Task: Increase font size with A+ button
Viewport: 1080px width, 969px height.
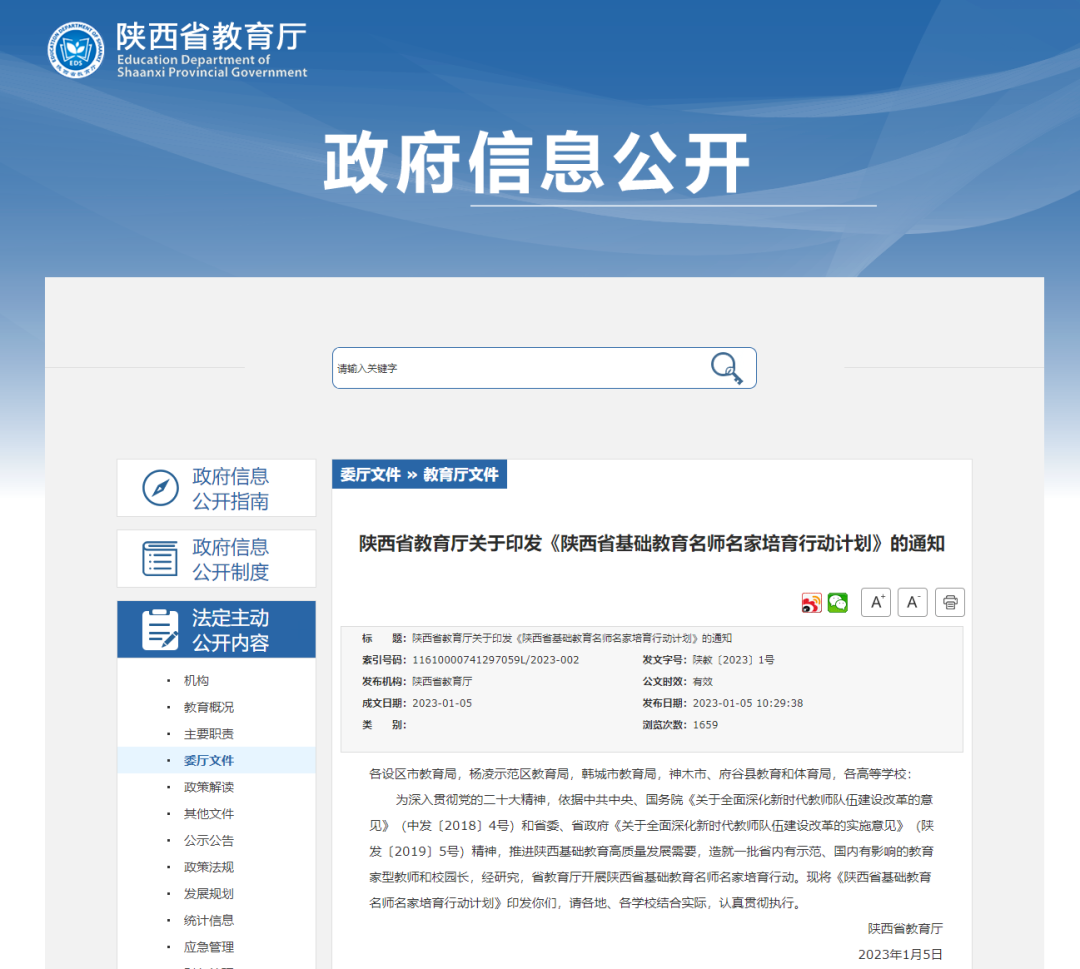Action: 876,602
